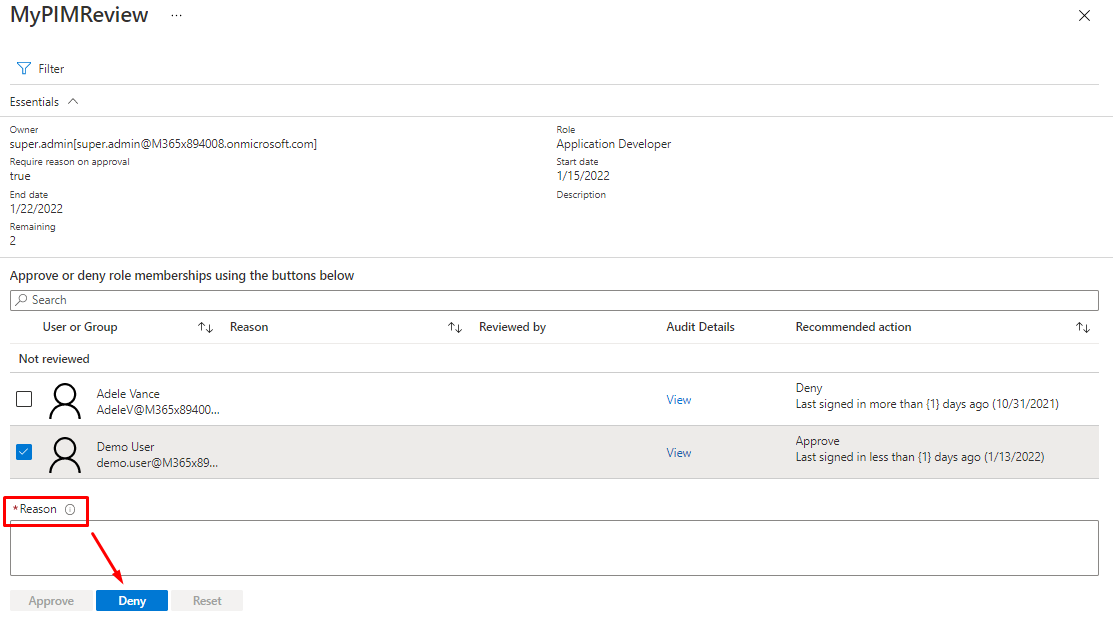Sort the Recommended action column arrows

click(x=1082, y=328)
